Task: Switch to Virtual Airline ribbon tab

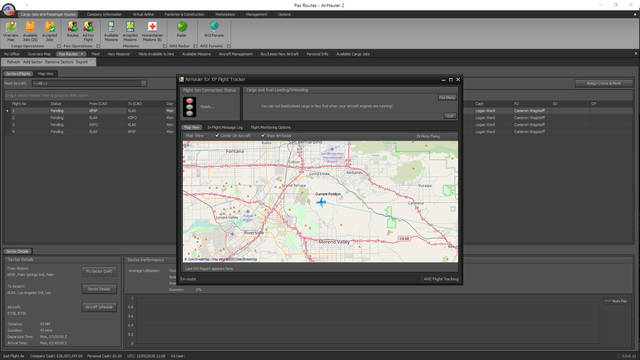Action: pyautogui.click(x=143, y=14)
